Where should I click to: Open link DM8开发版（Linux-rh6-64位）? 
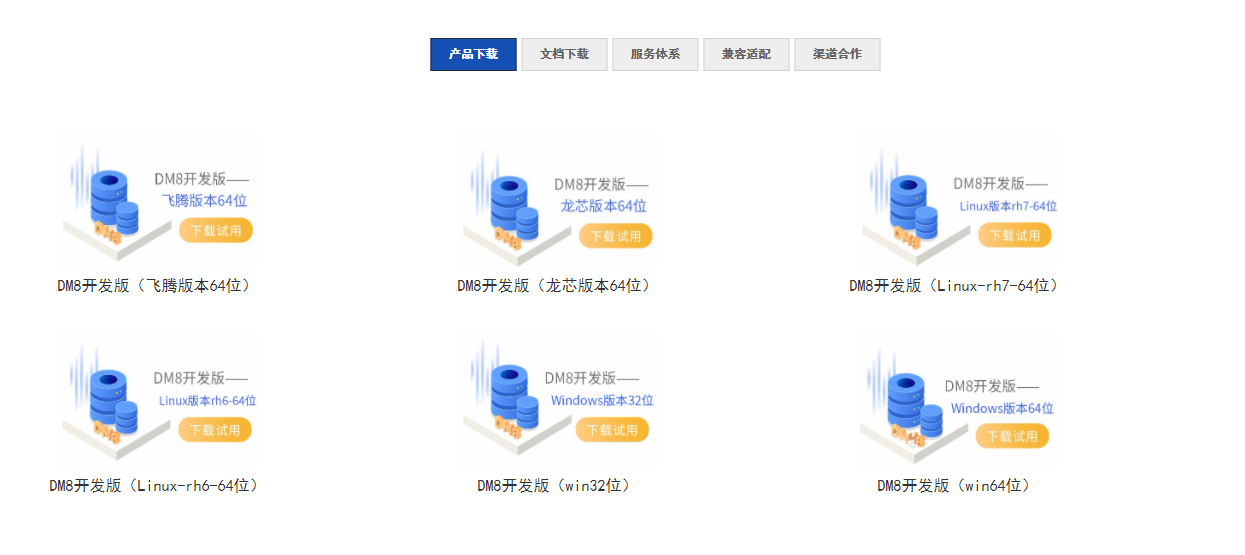(154, 485)
